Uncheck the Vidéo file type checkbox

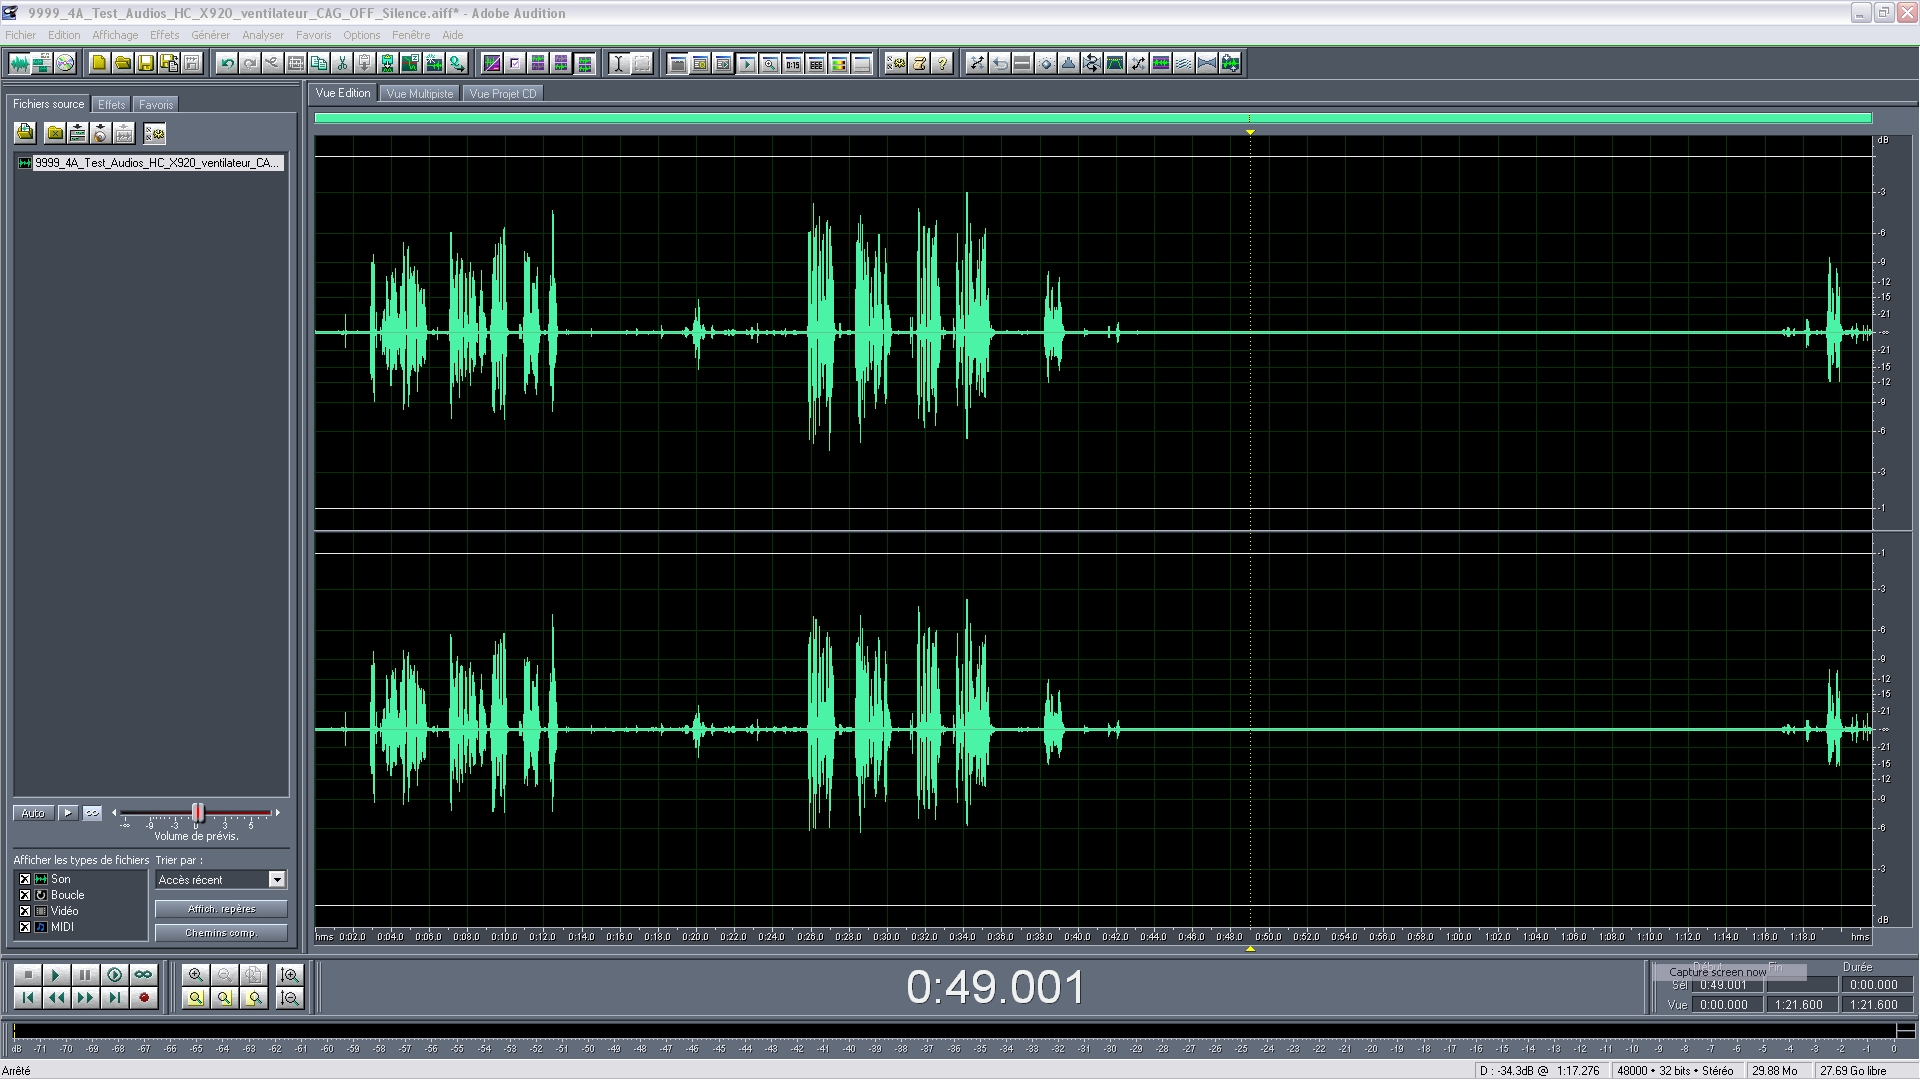(x=25, y=911)
